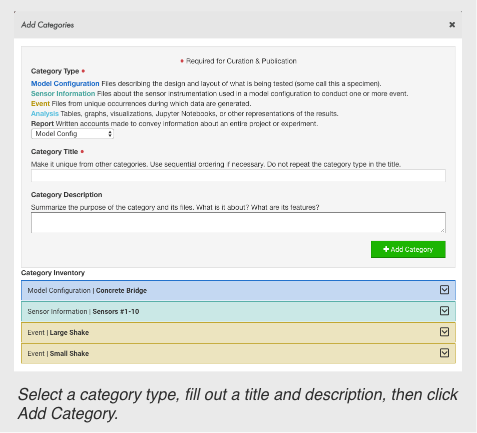
Task: Click the plus icon on Add Category
Action: (386, 249)
